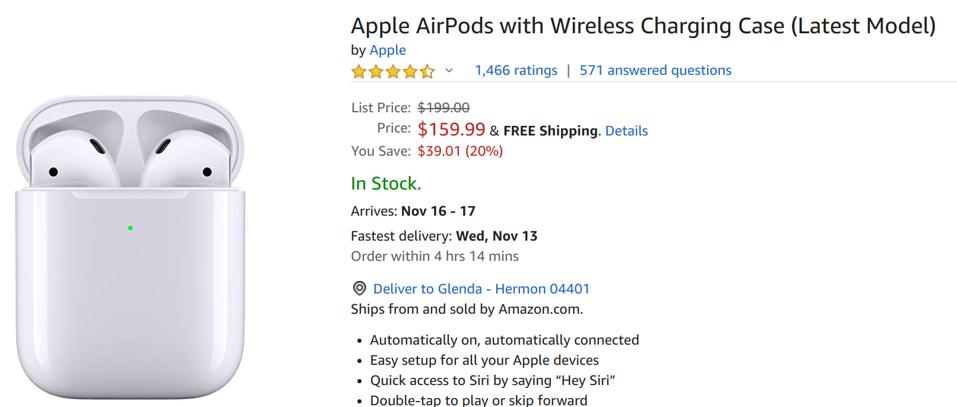Click the FREE Shipping text
The height and width of the screenshot is (407, 957).
tap(550, 130)
